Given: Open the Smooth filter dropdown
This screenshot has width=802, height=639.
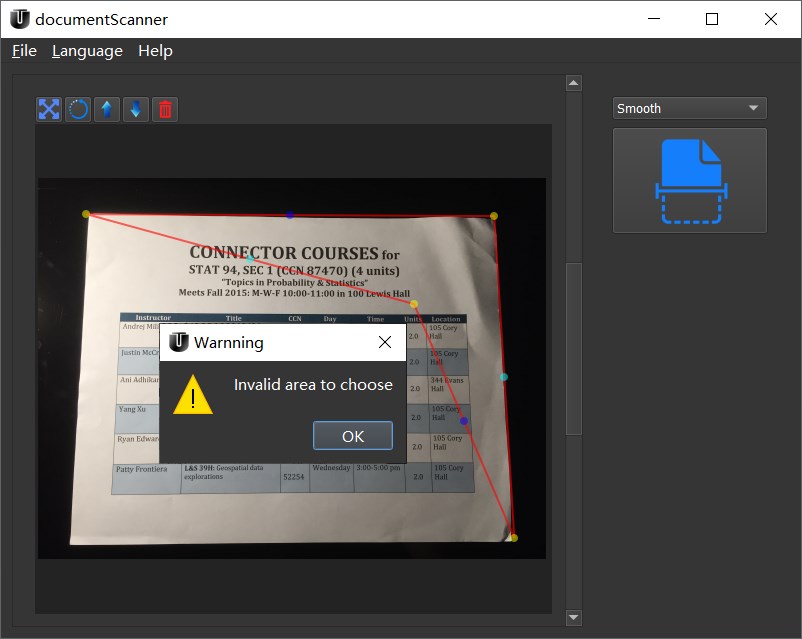Looking at the screenshot, I should tap(689, 108).
